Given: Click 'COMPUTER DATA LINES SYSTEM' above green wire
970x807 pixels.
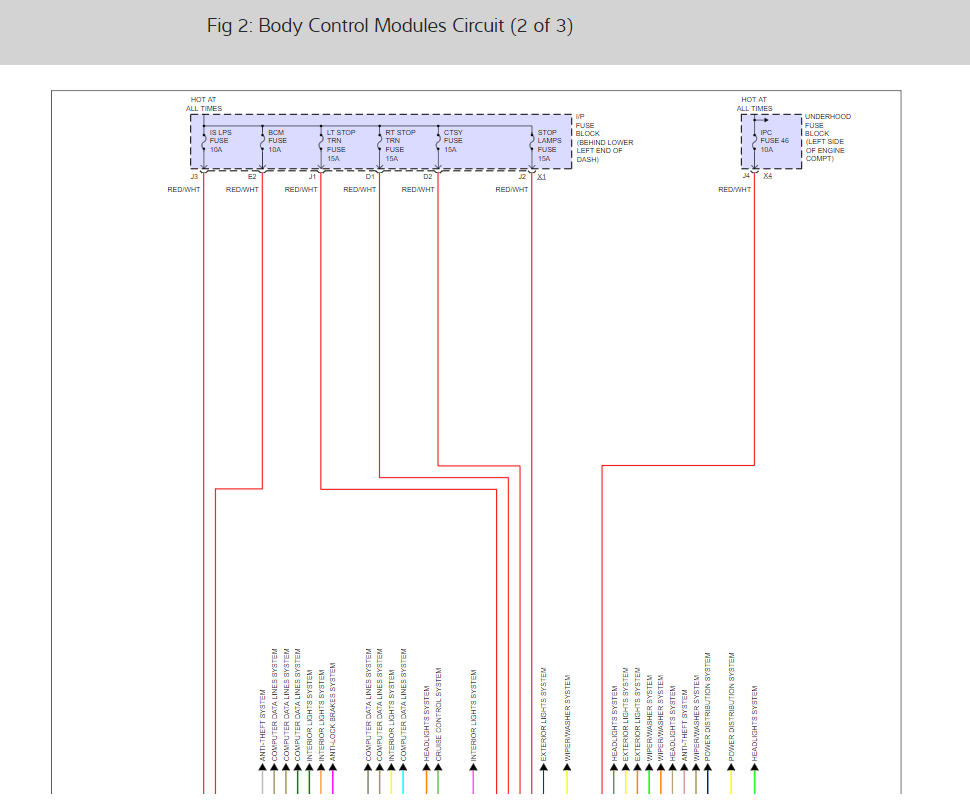Looking at the screenshot, I should point(298,705).
